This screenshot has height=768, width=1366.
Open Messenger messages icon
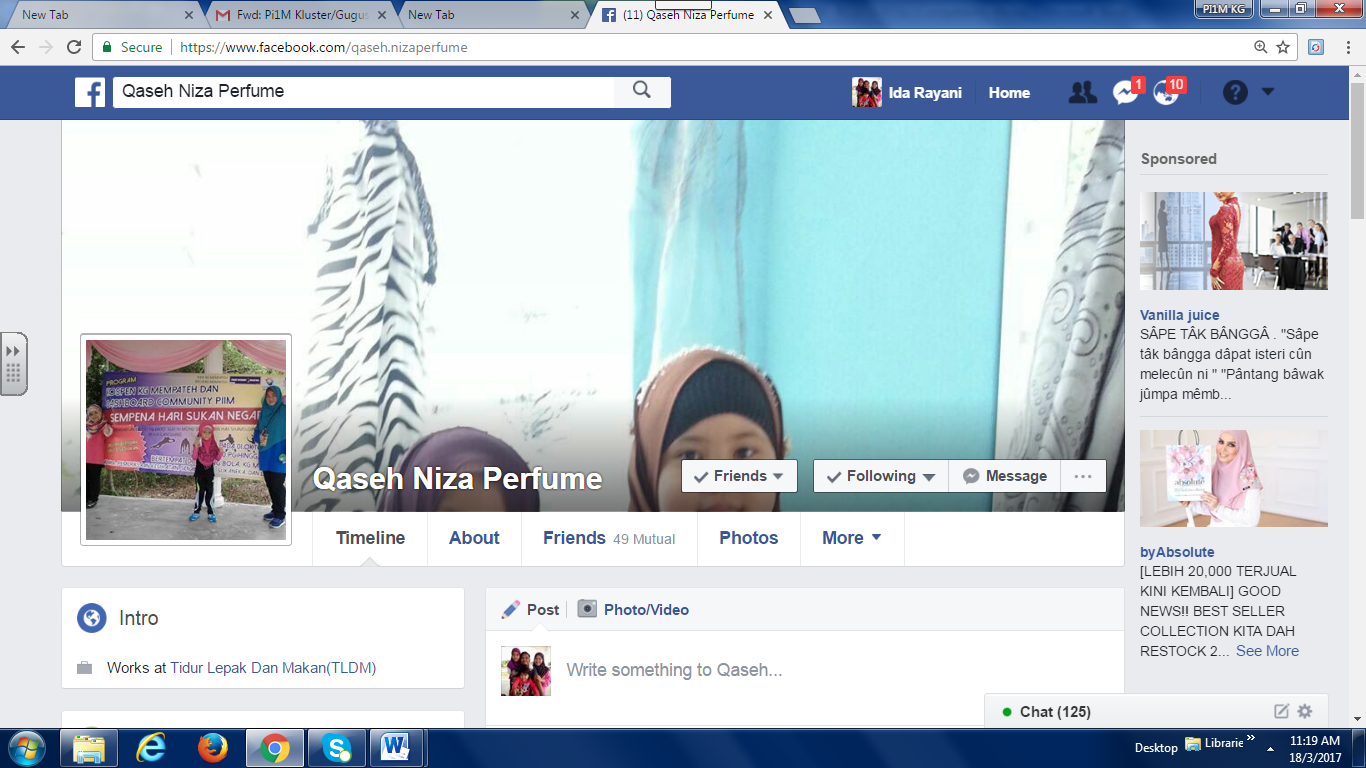click(x=1125, y=92)
